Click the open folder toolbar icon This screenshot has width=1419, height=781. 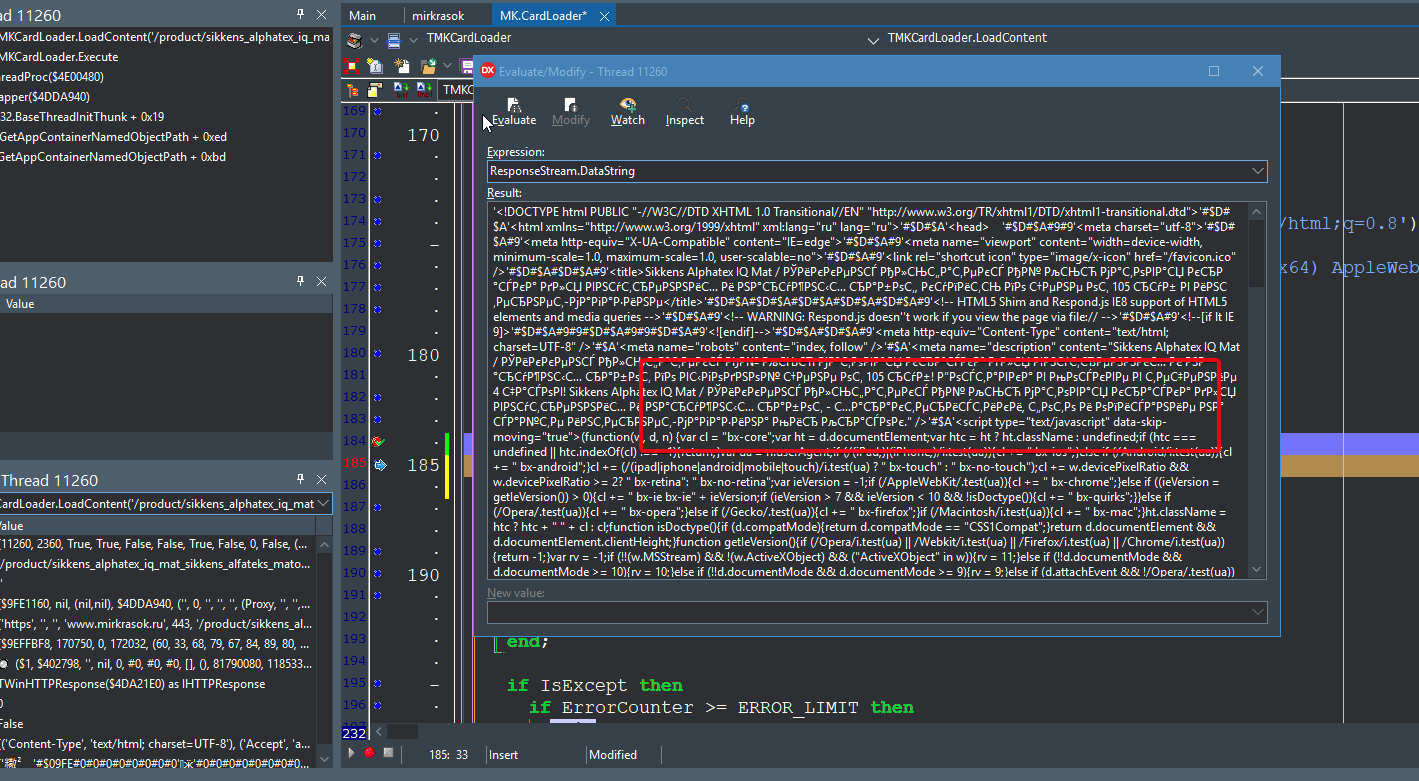428,66
